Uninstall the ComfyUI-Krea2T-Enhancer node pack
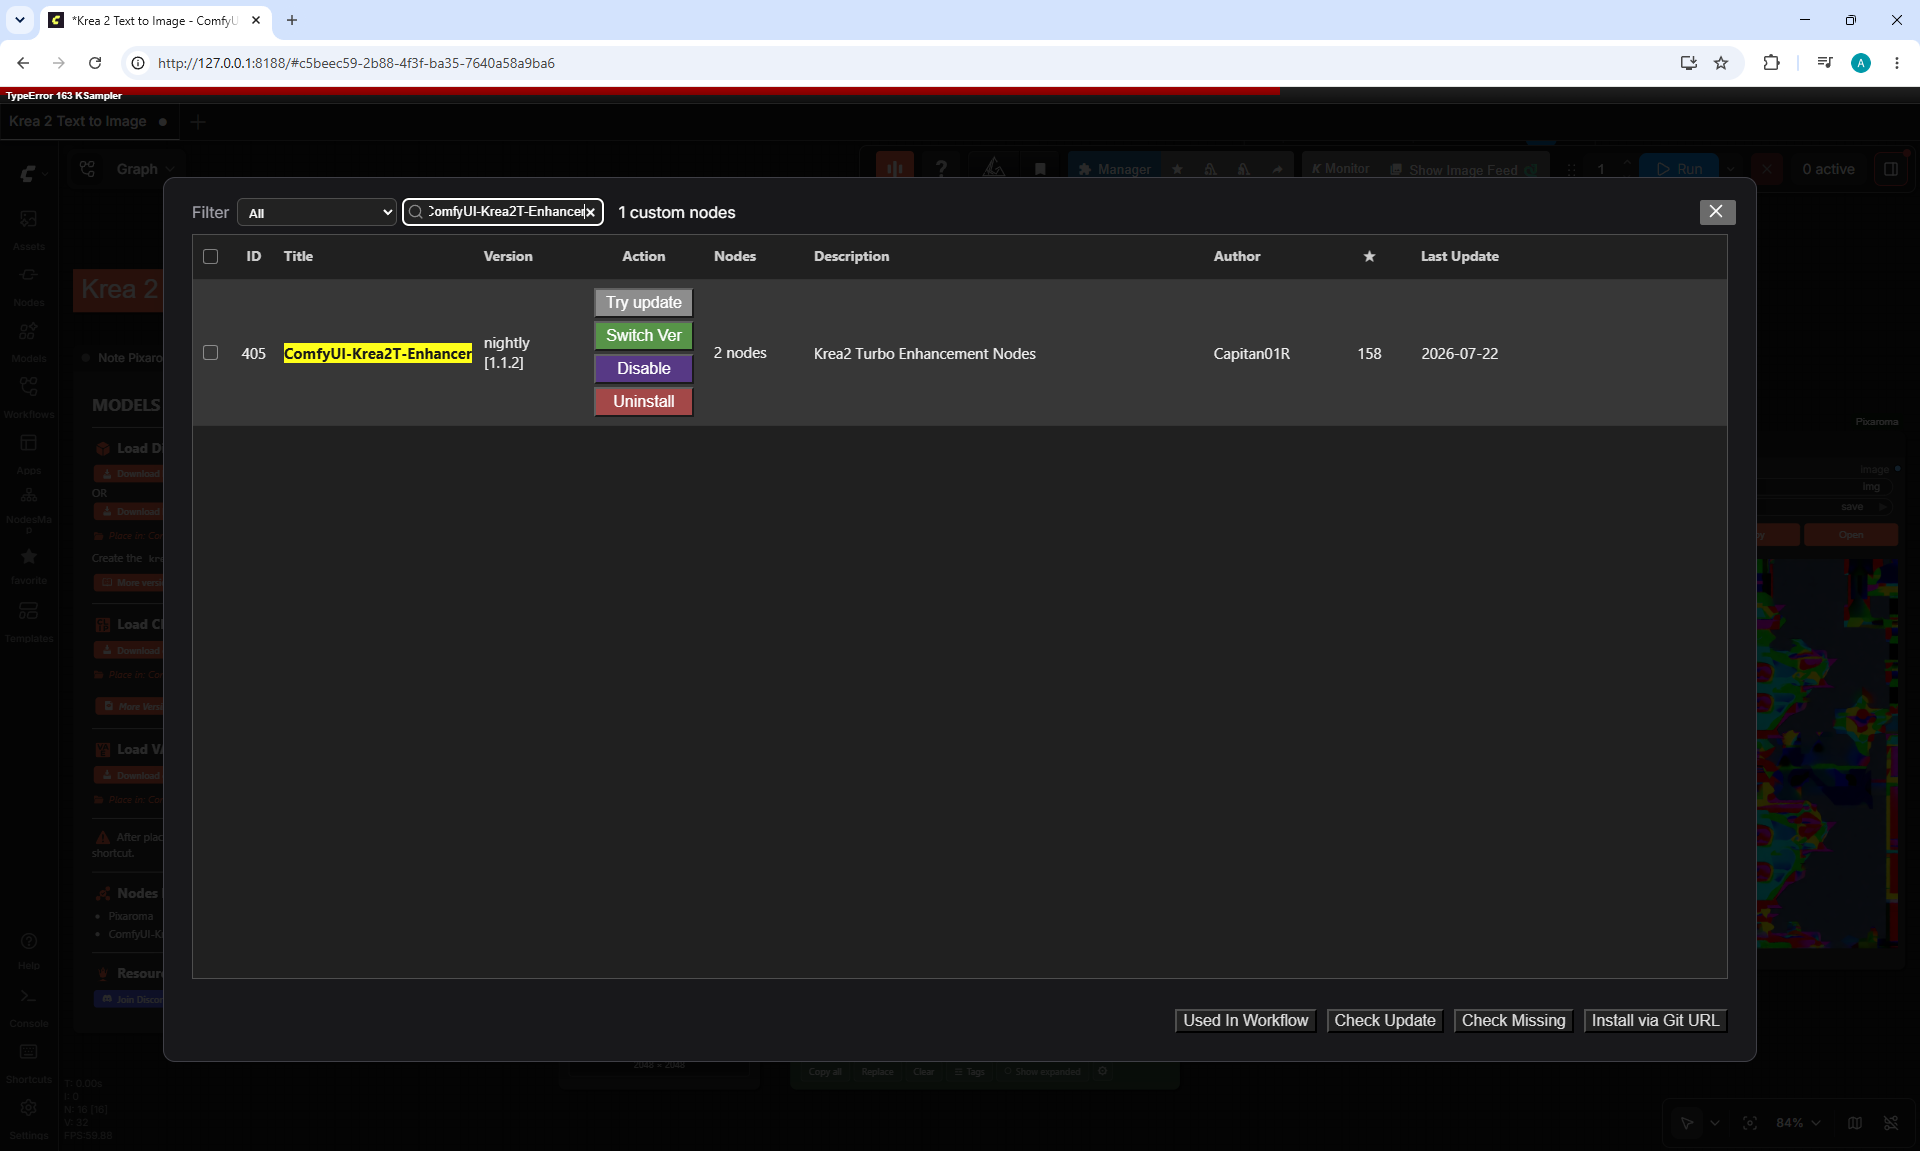This screenshot has width=1920, height=1151. tap(644, 401)
